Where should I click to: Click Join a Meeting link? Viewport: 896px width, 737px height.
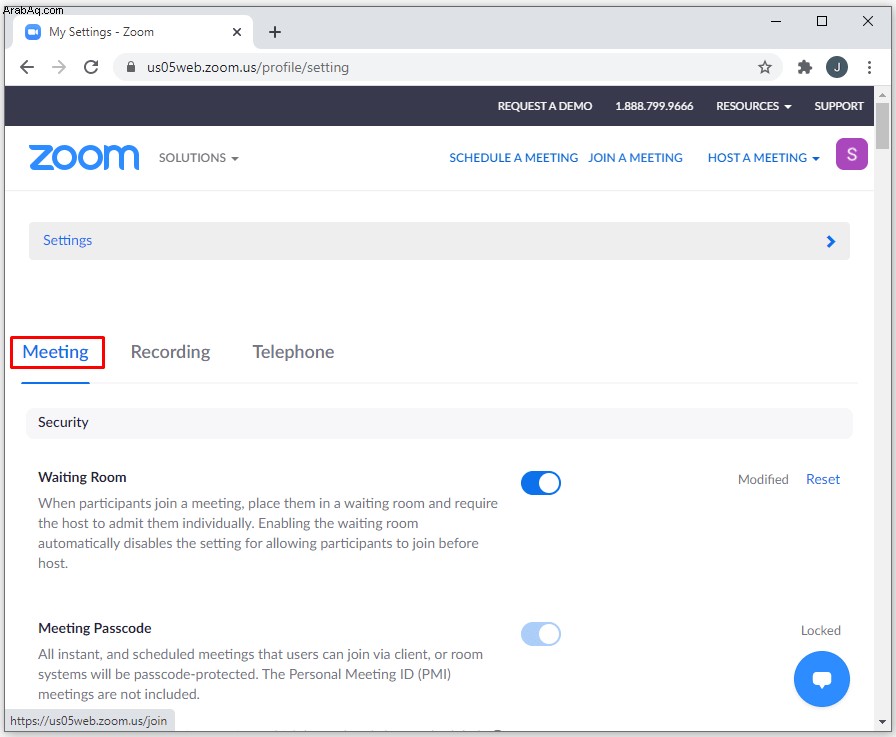pos(635,158)
